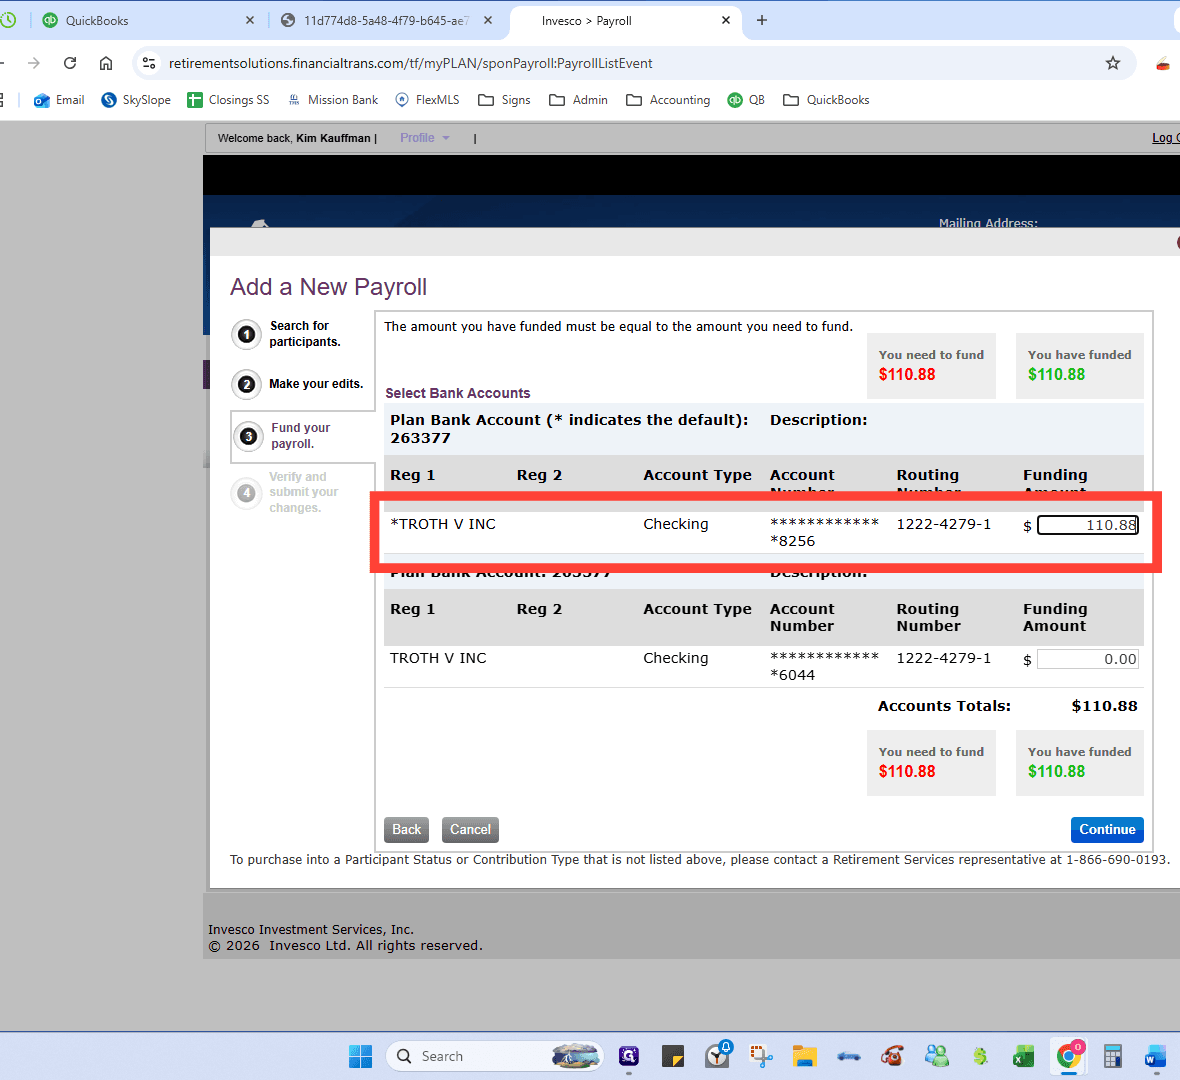
Task: Open the purple Q app in taskbar
Action: click(629, 1056)
